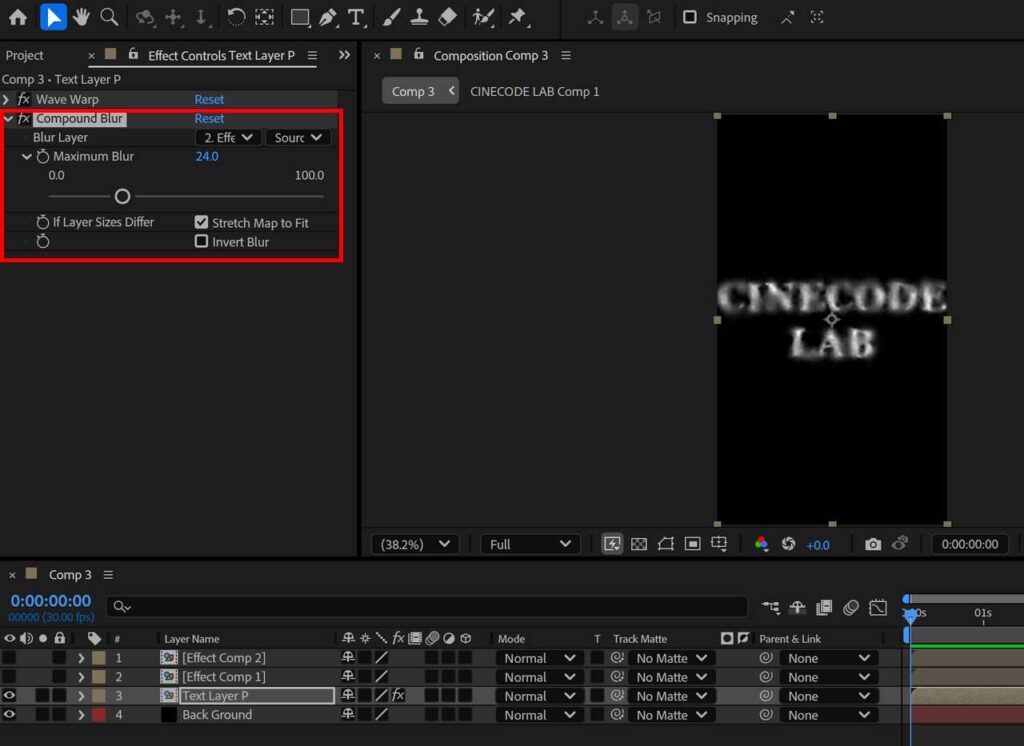Click the Maximum Blur slider handle

coord(122,196)
